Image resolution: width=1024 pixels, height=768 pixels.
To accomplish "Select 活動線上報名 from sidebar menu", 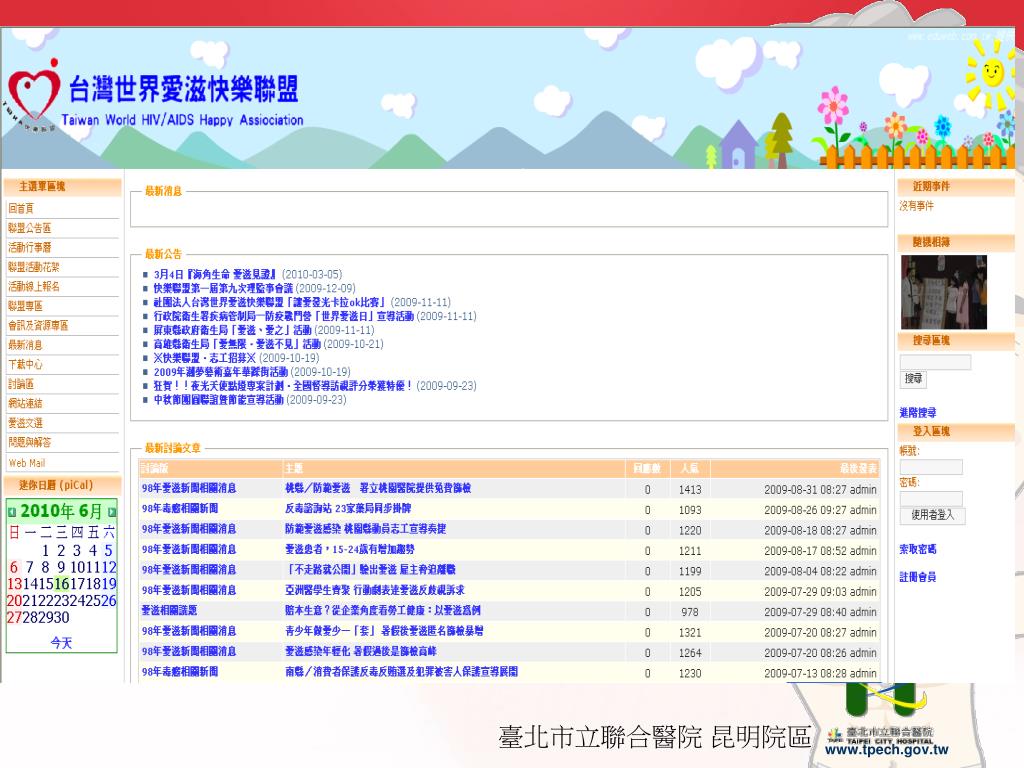I will point(34,286).
